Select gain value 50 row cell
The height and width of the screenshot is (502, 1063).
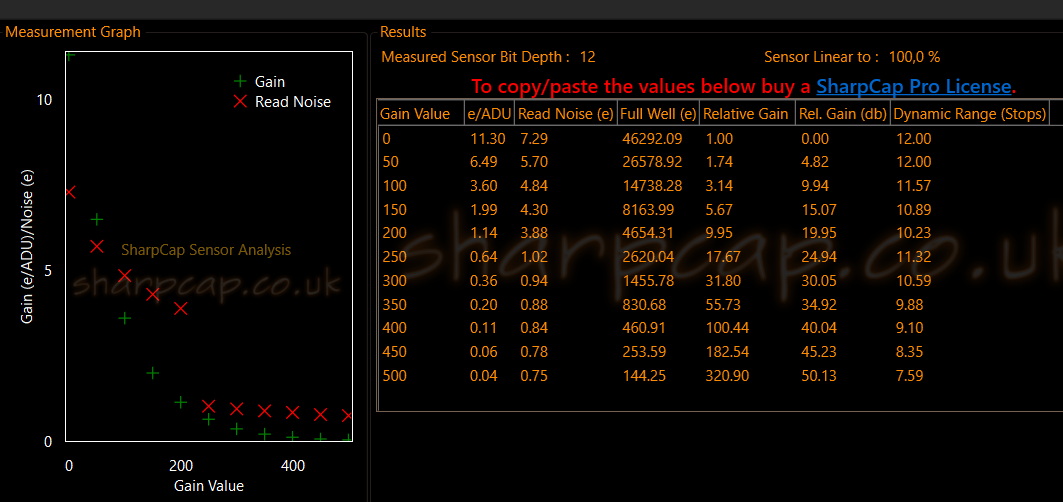click(390, 162)
